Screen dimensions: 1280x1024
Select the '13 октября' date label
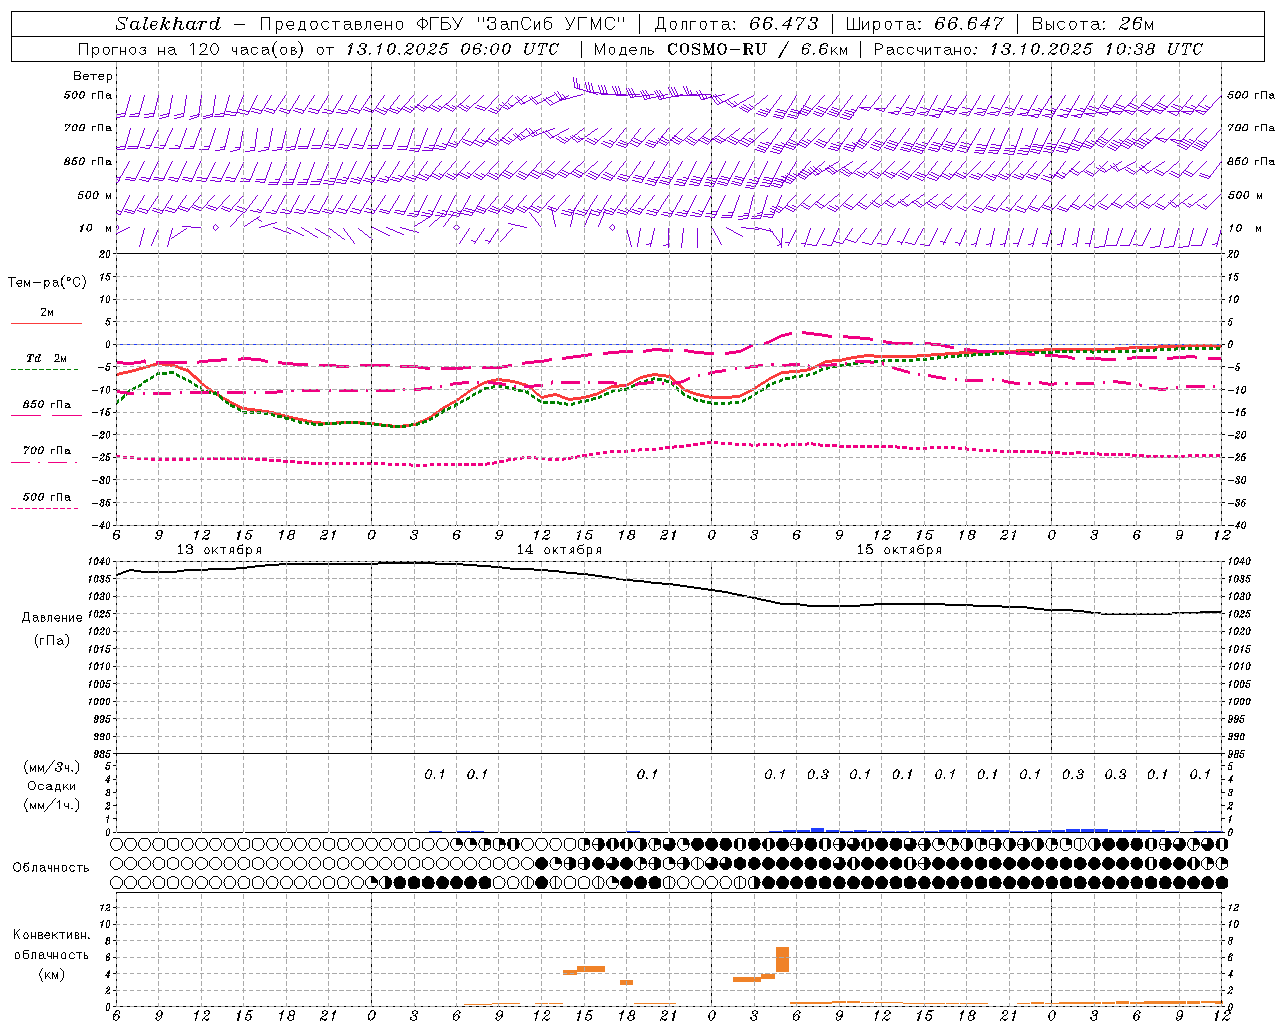coord(219,550)
